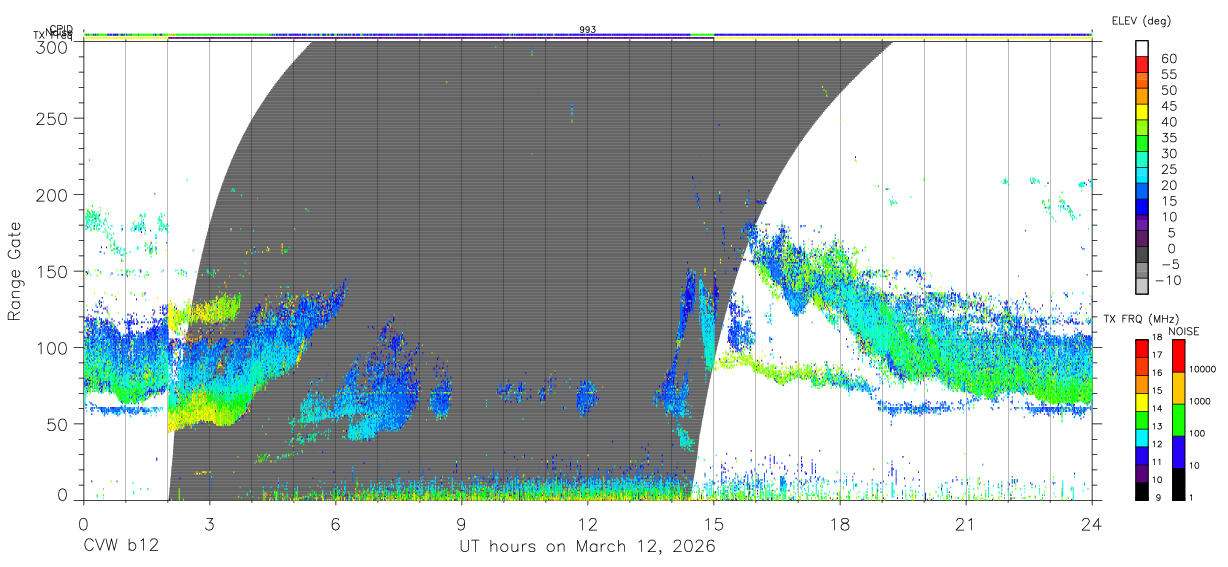Select the green 100–1000 NOISE segment
Viewport: 1228px width, 567px height.
(x=1177, y=420)
